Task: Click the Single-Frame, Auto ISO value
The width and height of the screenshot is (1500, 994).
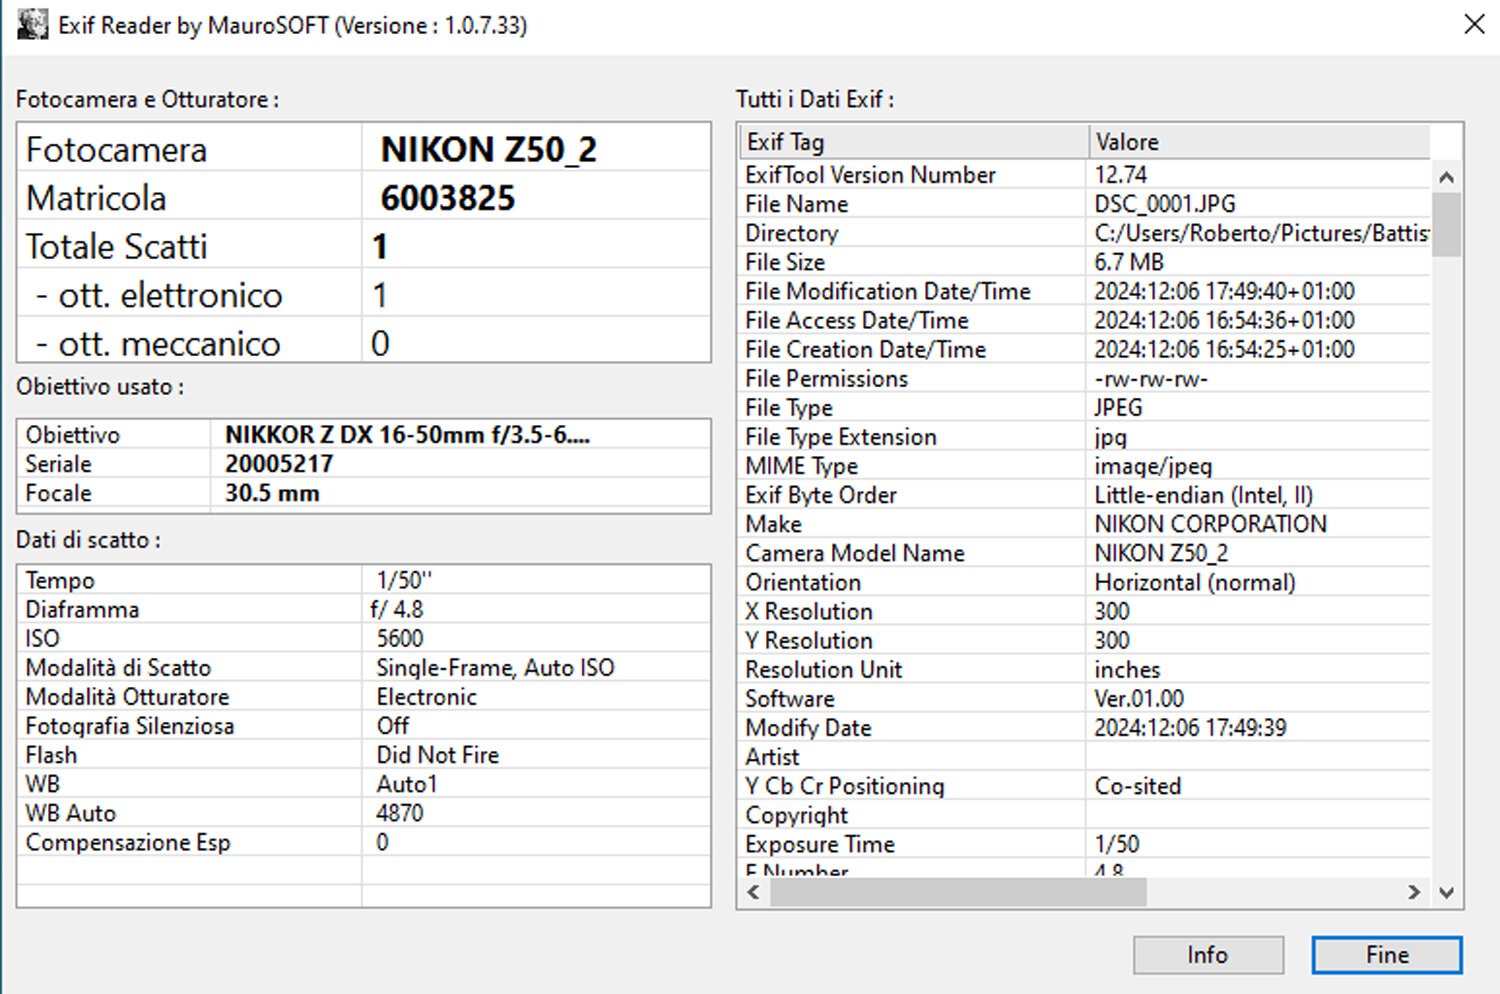Action: click(x=495, y=667)
